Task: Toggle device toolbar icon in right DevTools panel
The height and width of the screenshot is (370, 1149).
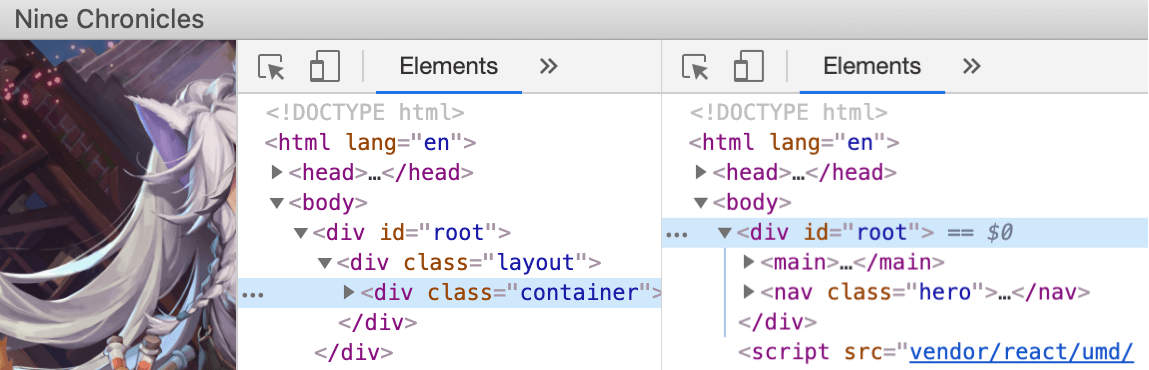Action: (749, 67)
